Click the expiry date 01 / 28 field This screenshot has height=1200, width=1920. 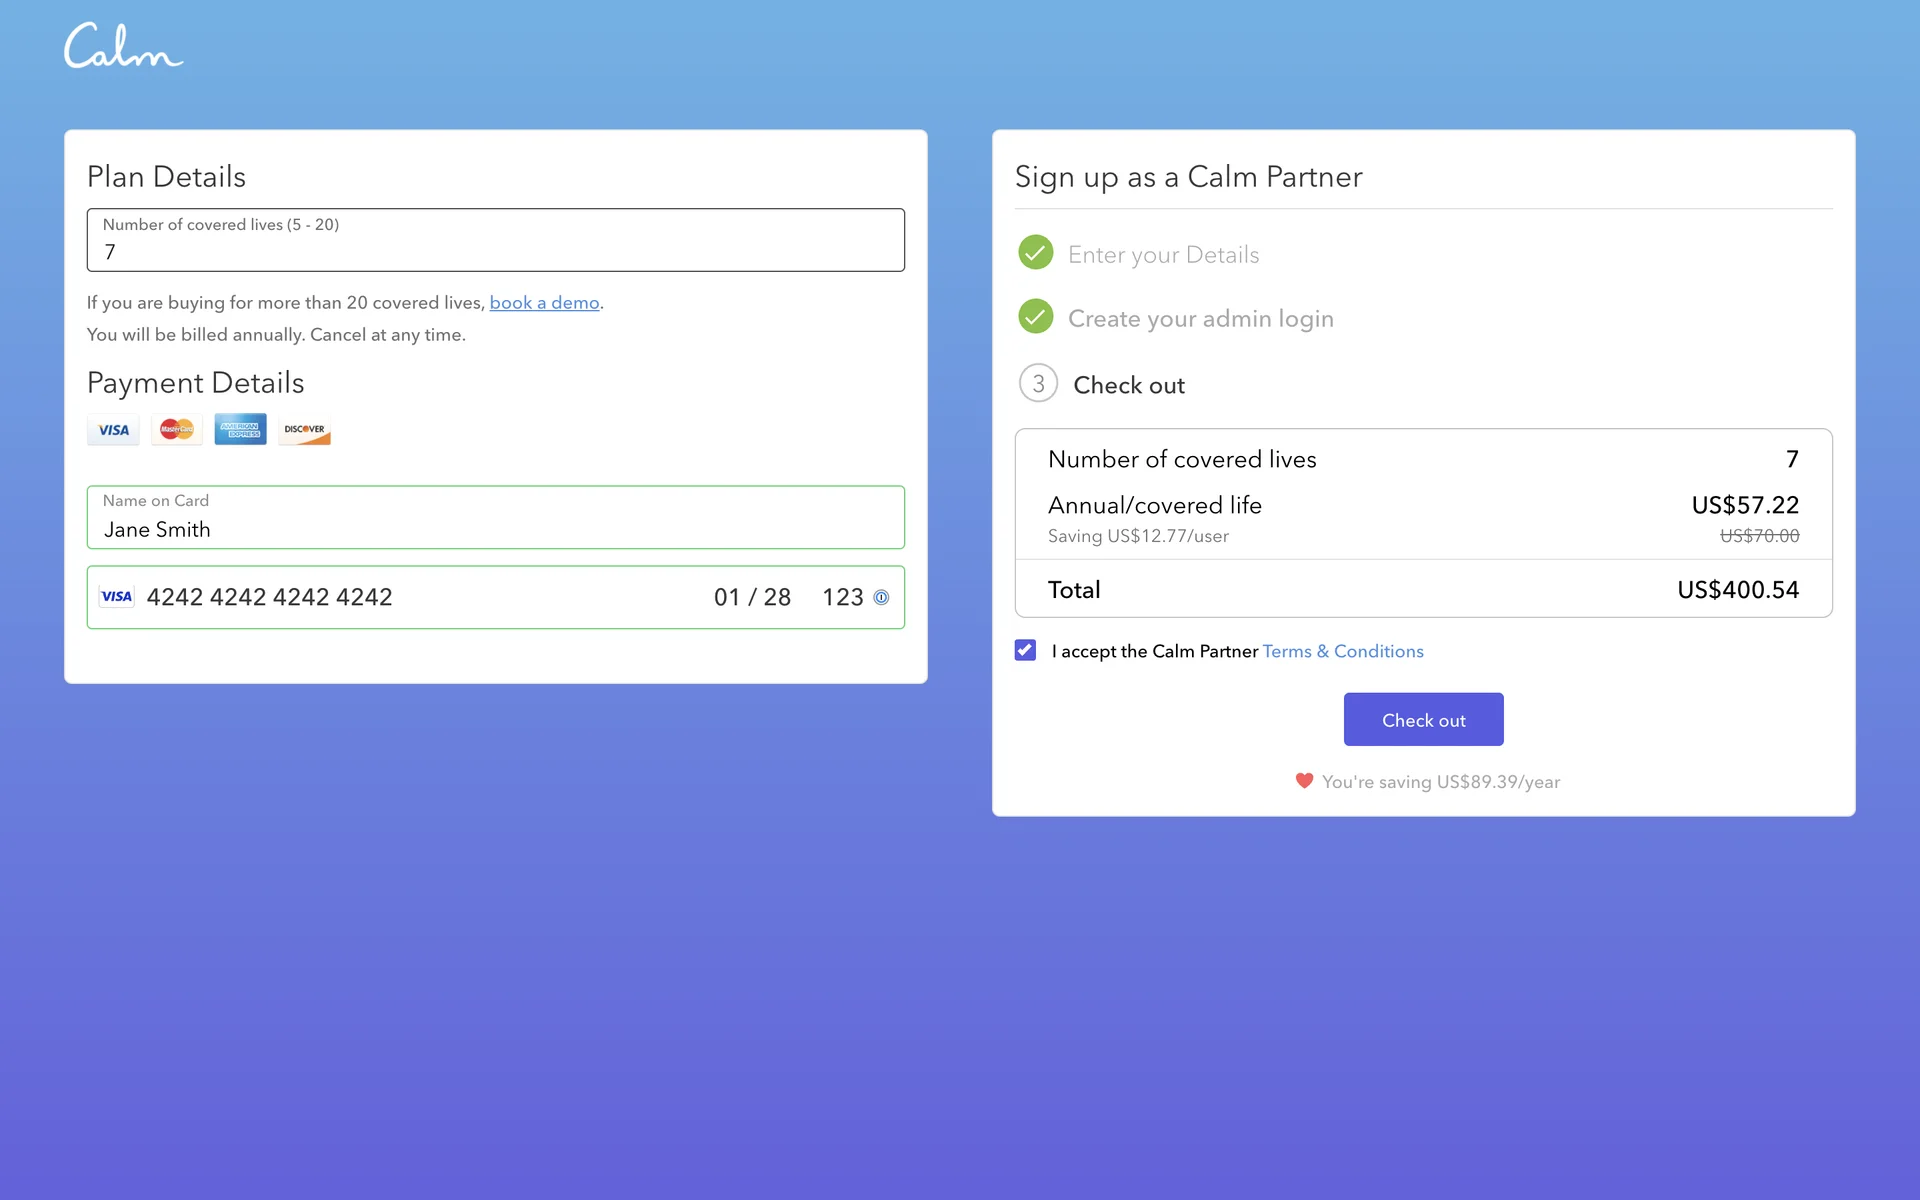tap(752, 597)
